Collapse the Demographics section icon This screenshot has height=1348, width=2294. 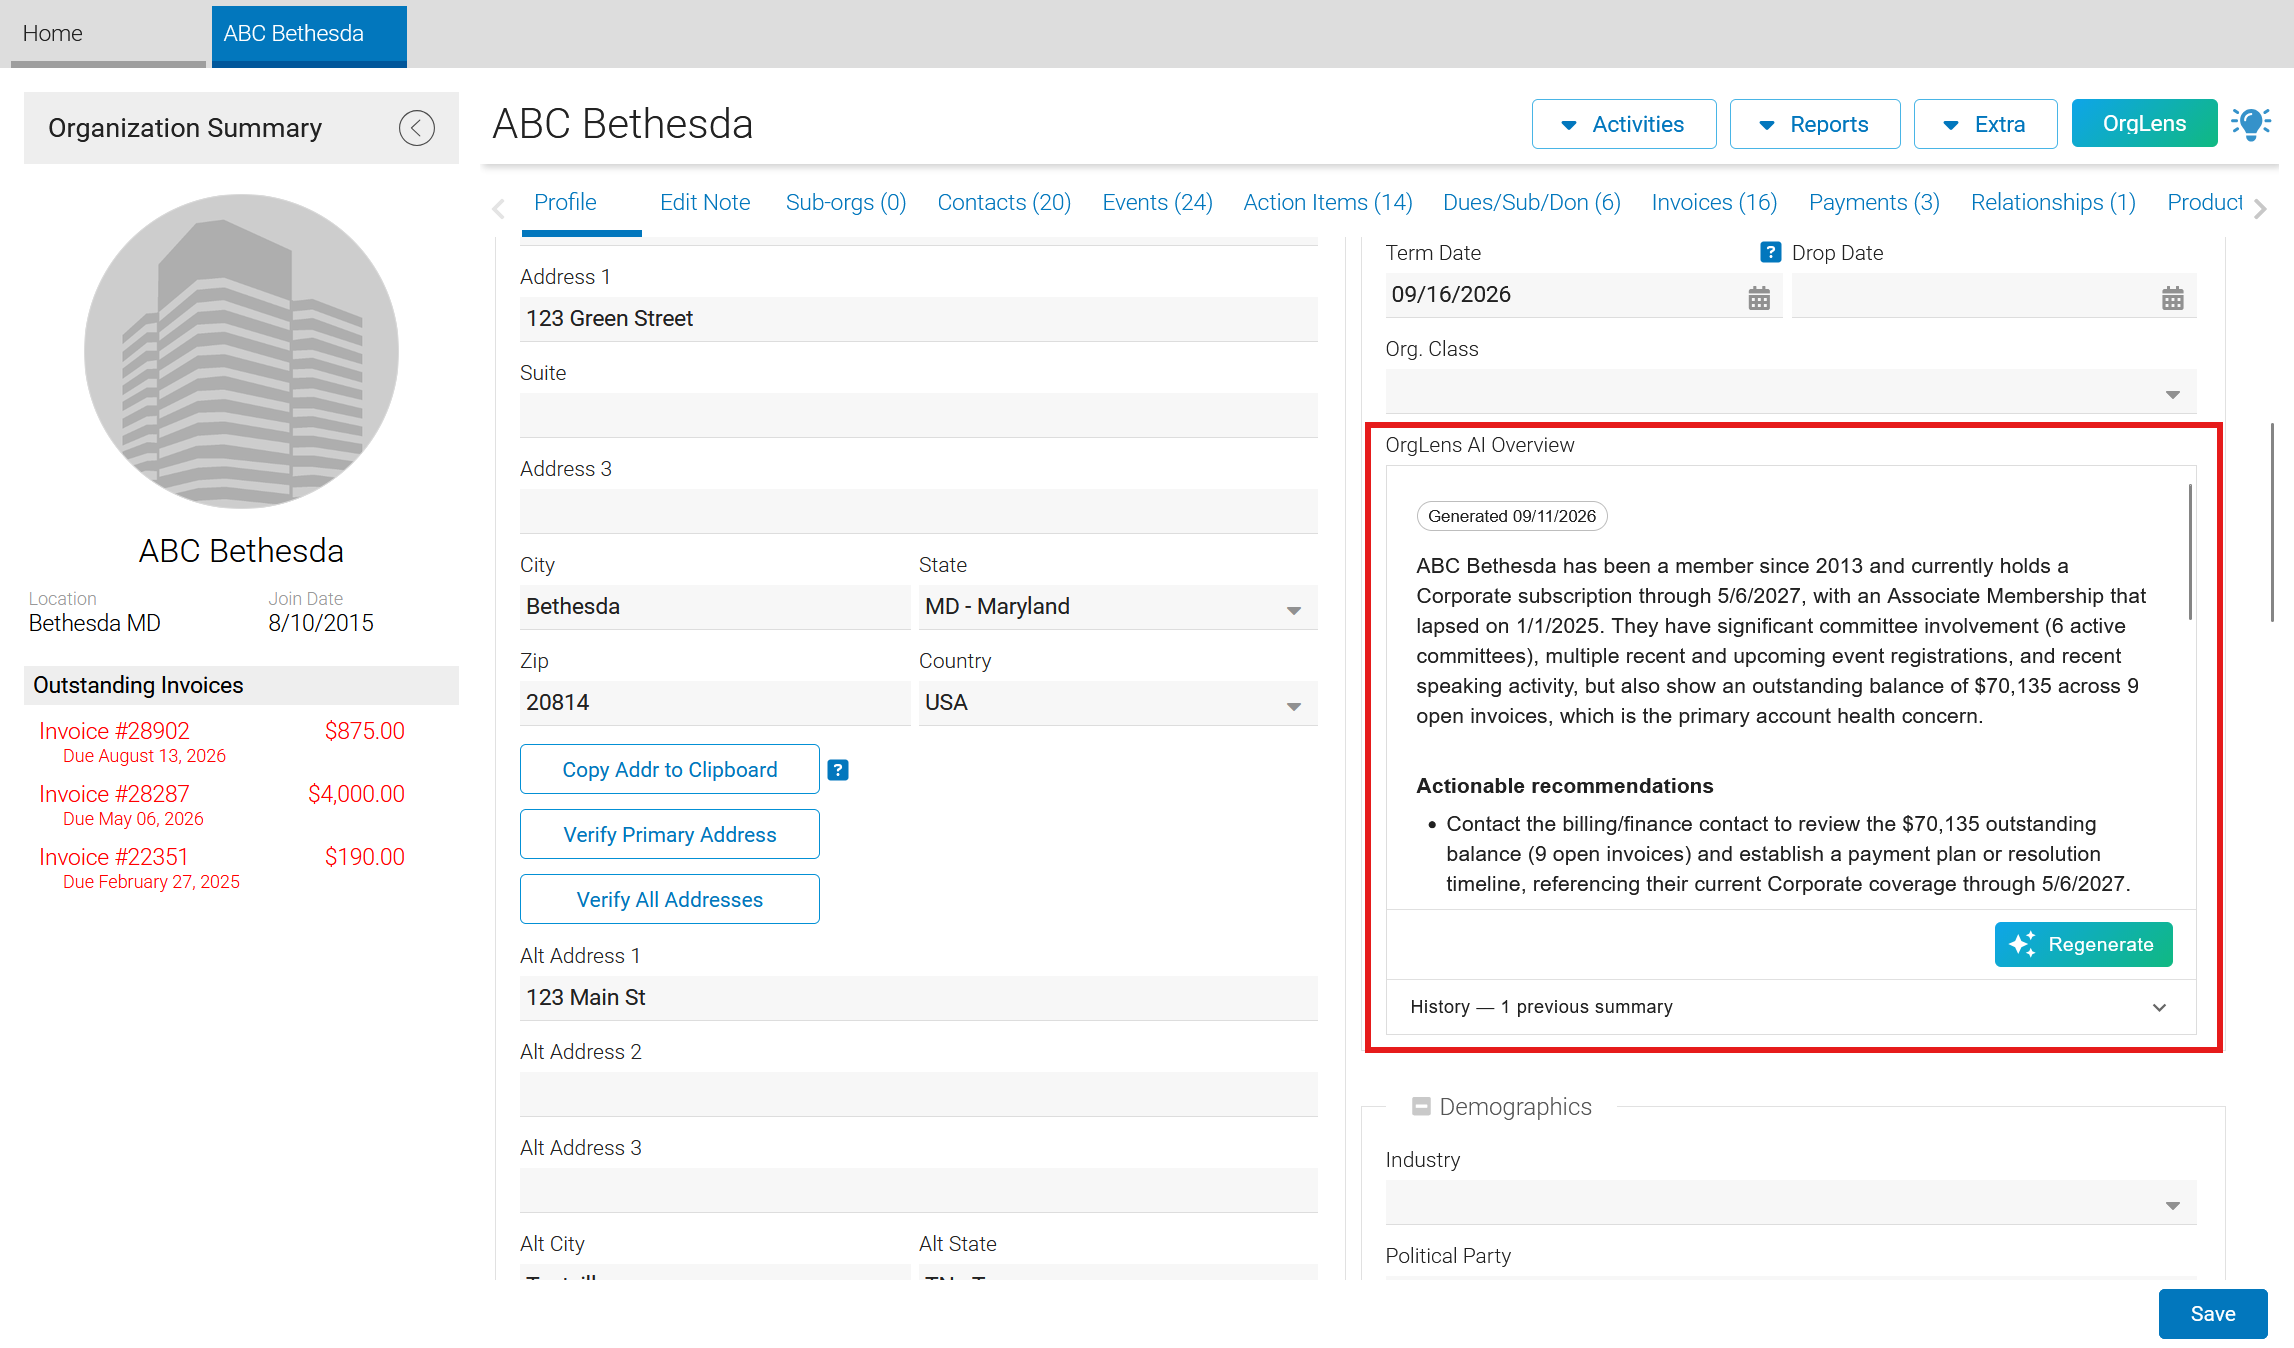click(1421, 1106)
